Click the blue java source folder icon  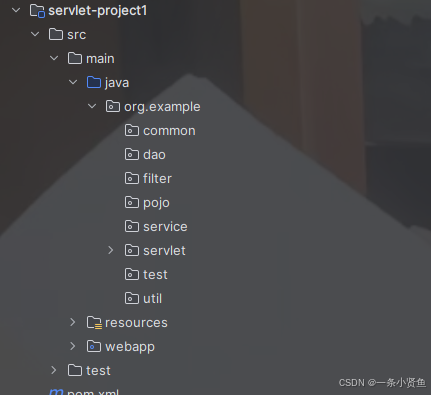[x=94, y=82]
